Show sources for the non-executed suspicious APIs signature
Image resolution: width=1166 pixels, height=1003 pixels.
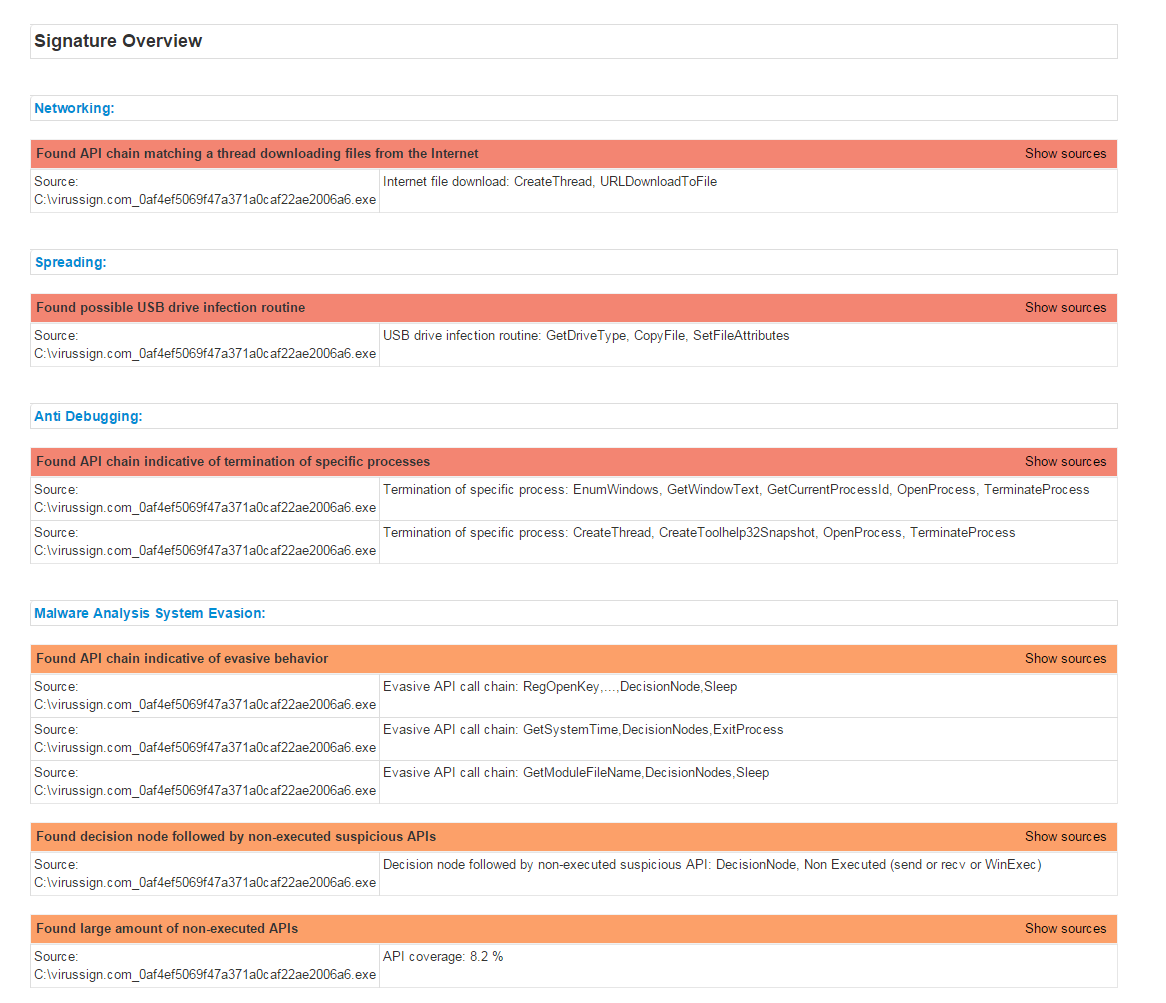(x=1066, y=836)
